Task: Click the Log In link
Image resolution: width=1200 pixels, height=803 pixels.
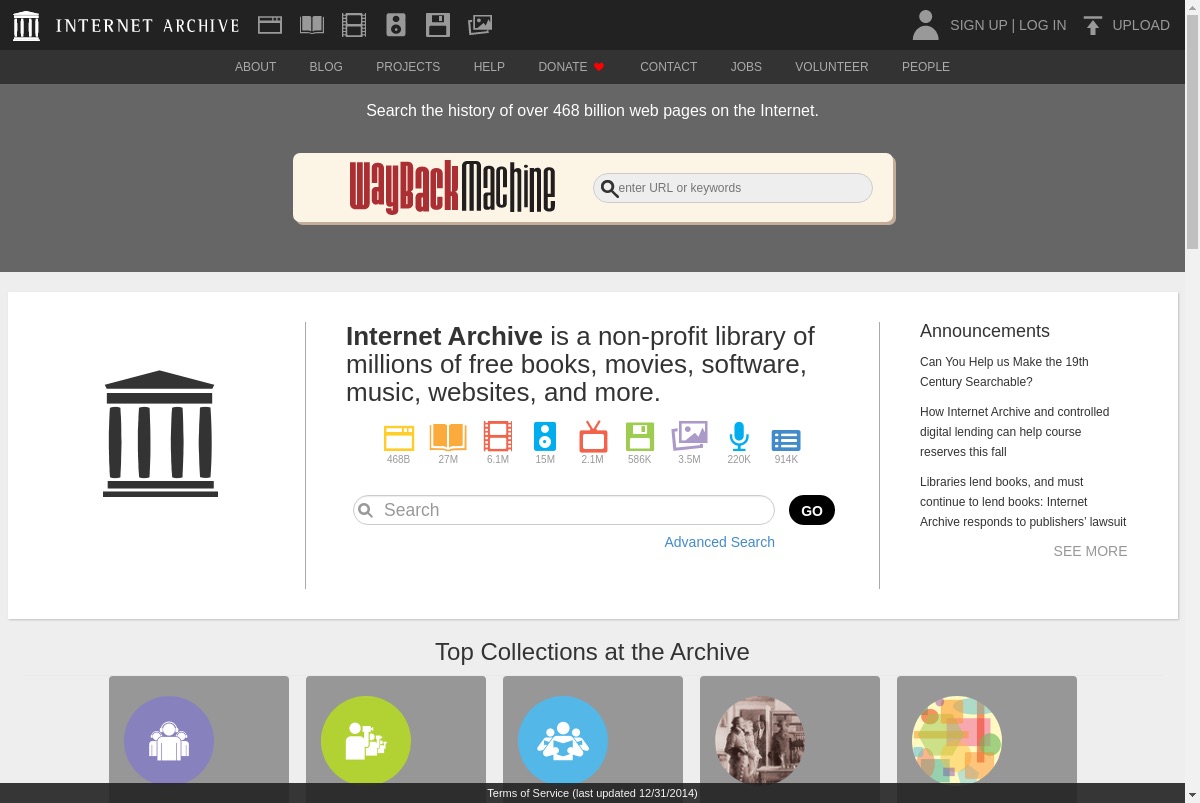Action: click(x=1043, y=25)
